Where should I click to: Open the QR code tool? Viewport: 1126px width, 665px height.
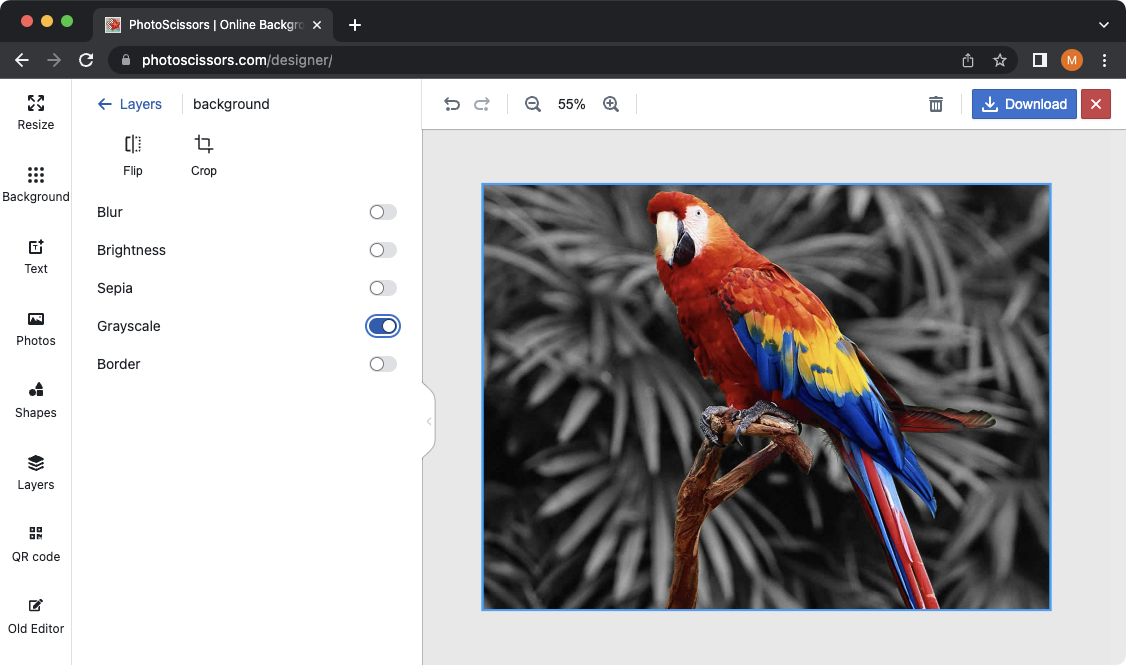point(36,543)
